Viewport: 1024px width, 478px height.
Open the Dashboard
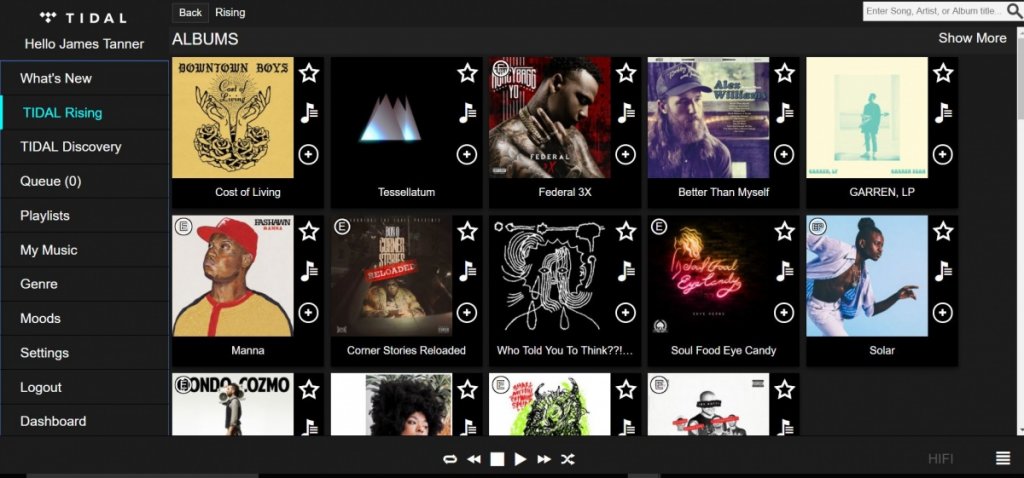pyautogui.click(x=85, y=421)
